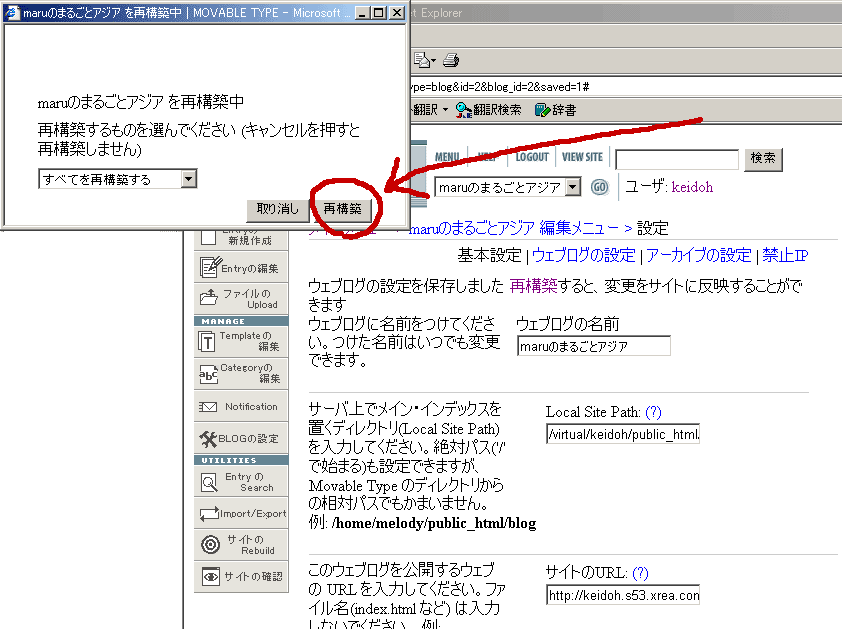The image size is (842, 629).
Task: Click the edit page icon in the browser toolbar
Action: 423,60
